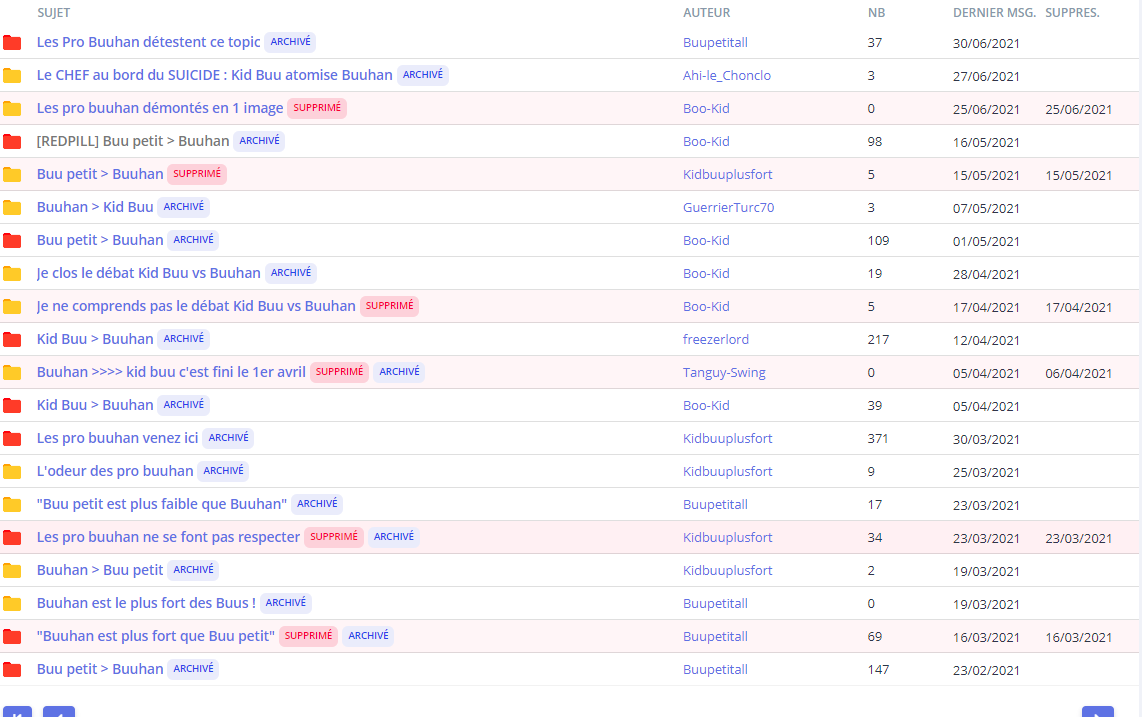Open the topic "Les Pro Buuhan détestent ce topic"
Screen dimensions: 1142x717
coord(149,42)
